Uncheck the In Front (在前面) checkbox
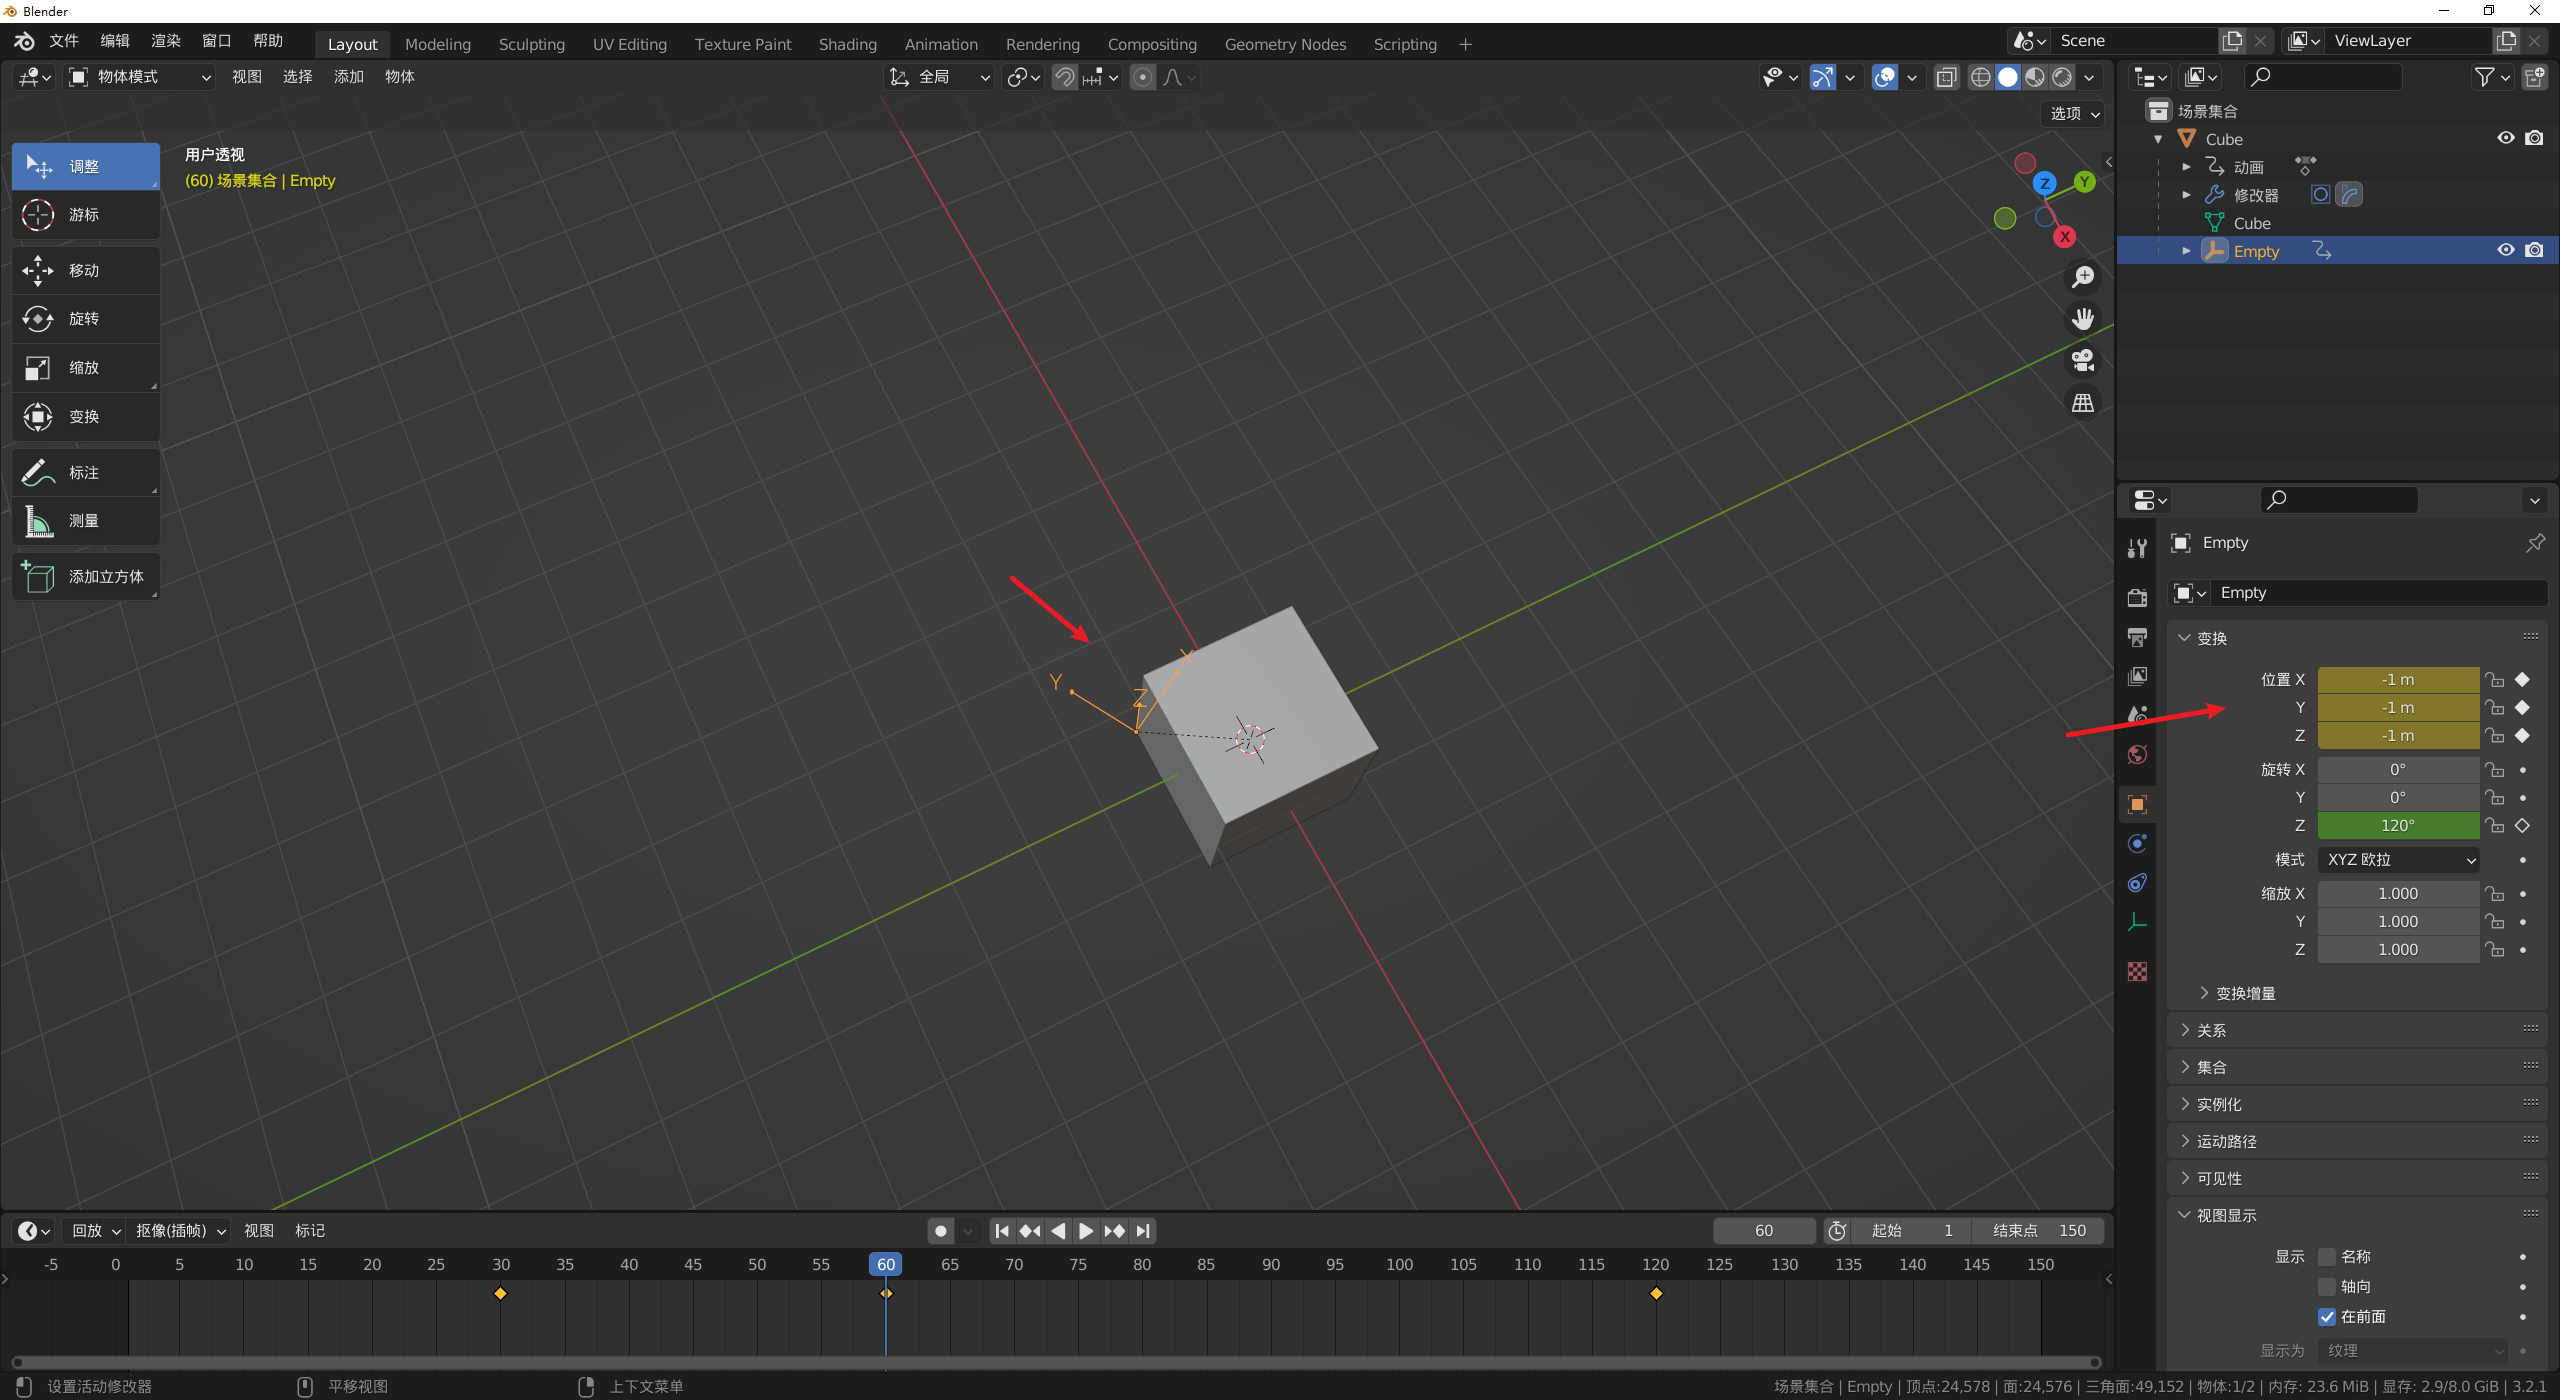Image resolution: width=2560 pixels, height=1400 pixels. [x=2327, y=1317]
